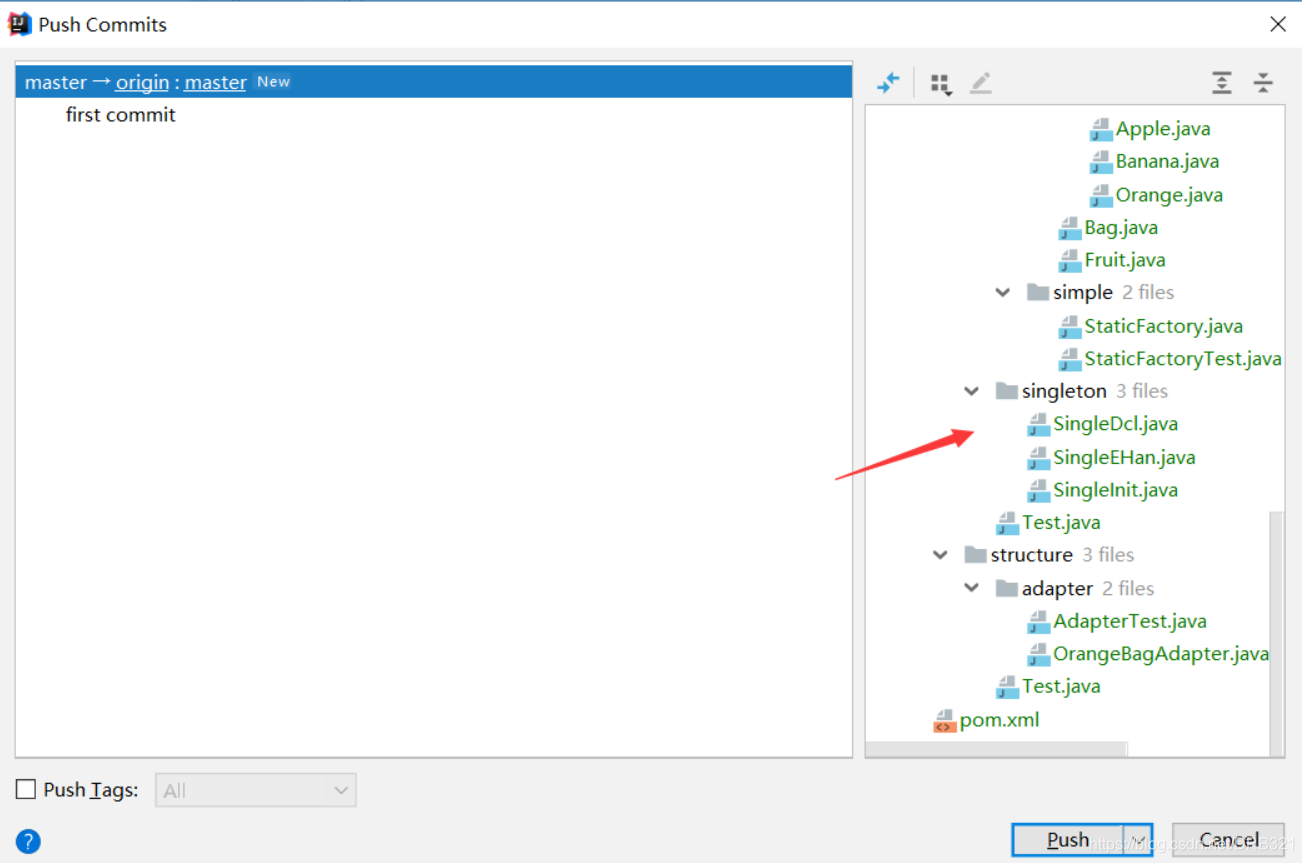Collapse the simple folder chevron

pyautogui.click(x=1003, y=293)
